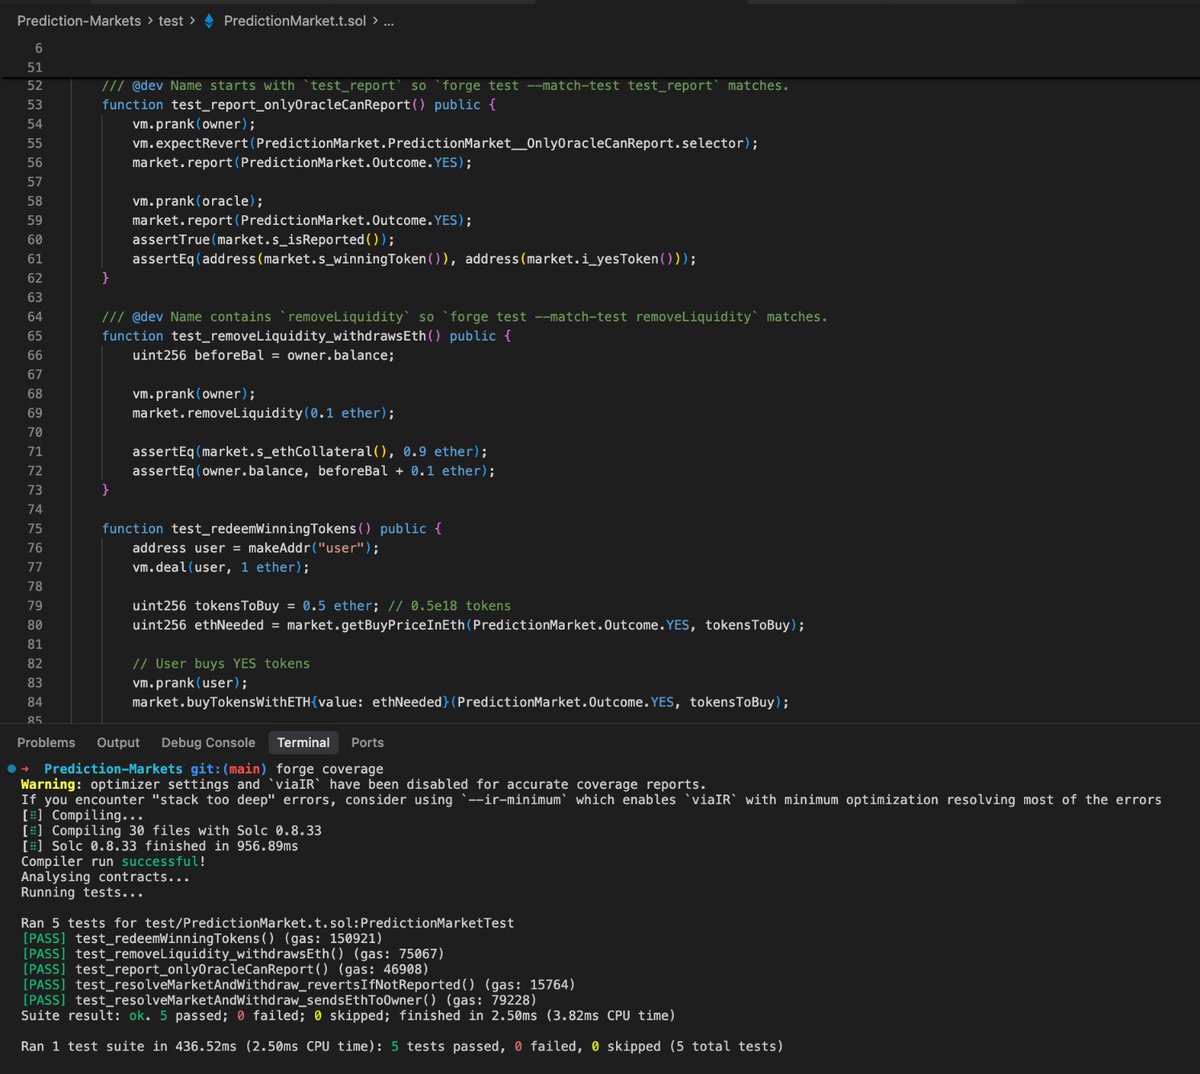The width and height of the screenshot is (1200, 1074).
Task: Click the test_redeemWinningTokens function name in editor
Action: click(263, 529)
